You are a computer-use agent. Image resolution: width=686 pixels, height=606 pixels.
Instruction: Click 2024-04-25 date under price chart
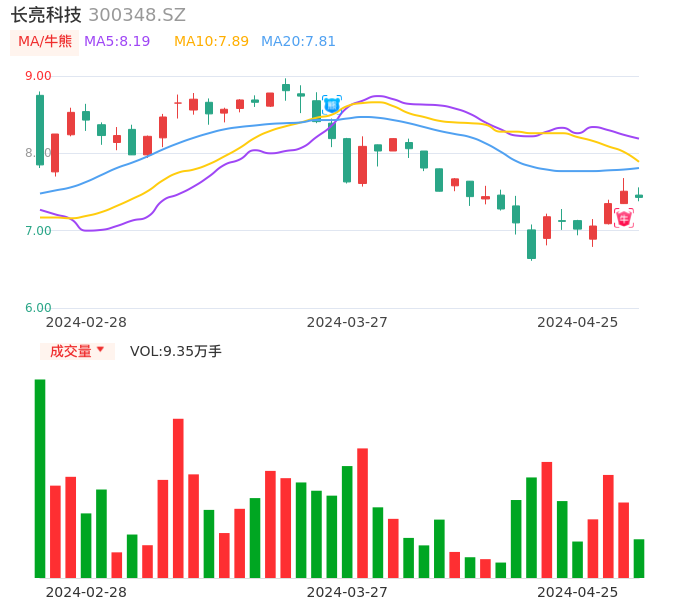(578, 322)
